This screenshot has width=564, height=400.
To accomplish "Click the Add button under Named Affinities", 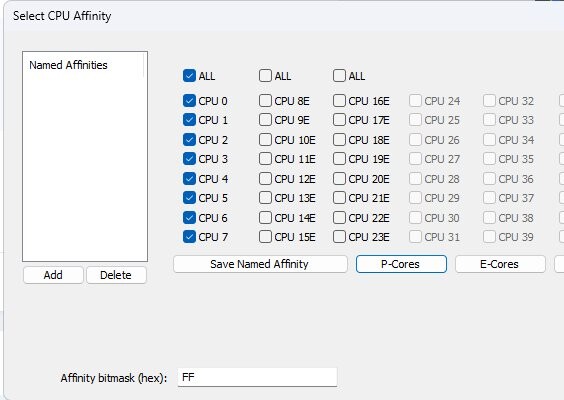I will click(x=53, y=275).
